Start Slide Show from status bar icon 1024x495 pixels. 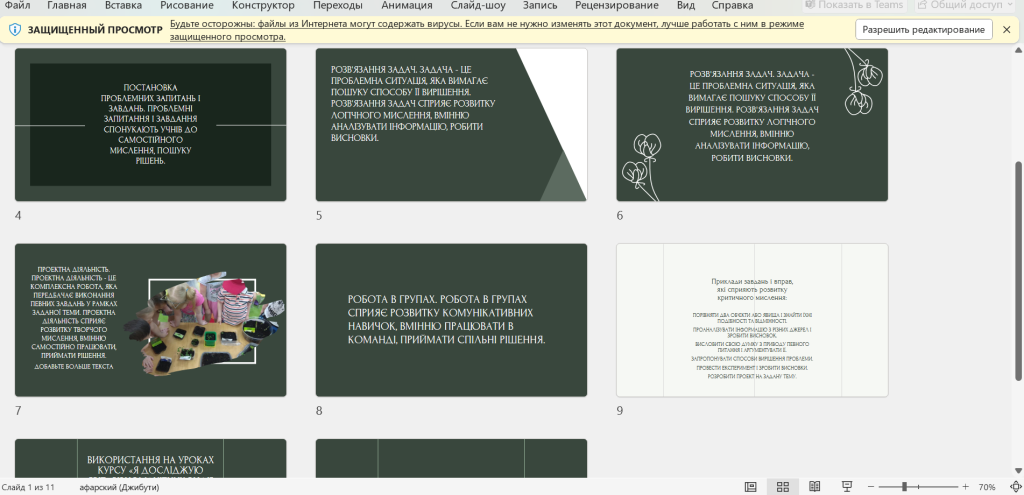coord(847,487)
